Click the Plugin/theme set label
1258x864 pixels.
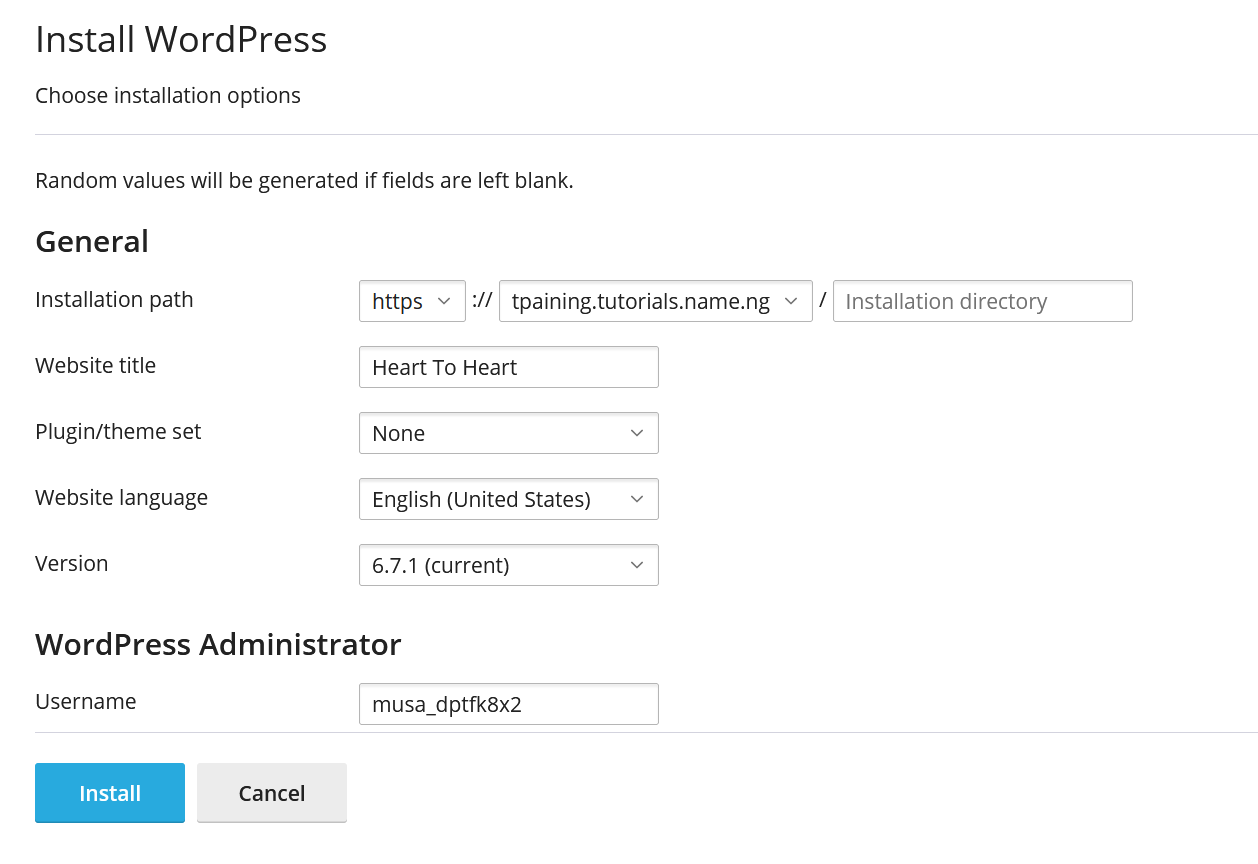click(118, 432)
